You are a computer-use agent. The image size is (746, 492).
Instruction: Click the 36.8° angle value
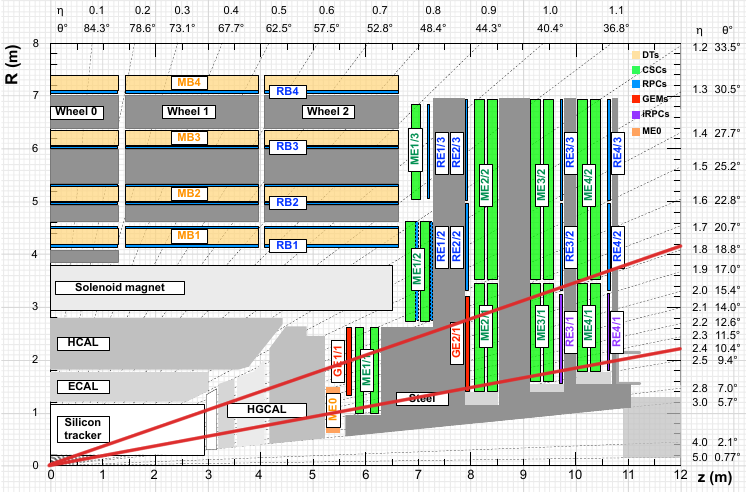(x=616, y=28)
